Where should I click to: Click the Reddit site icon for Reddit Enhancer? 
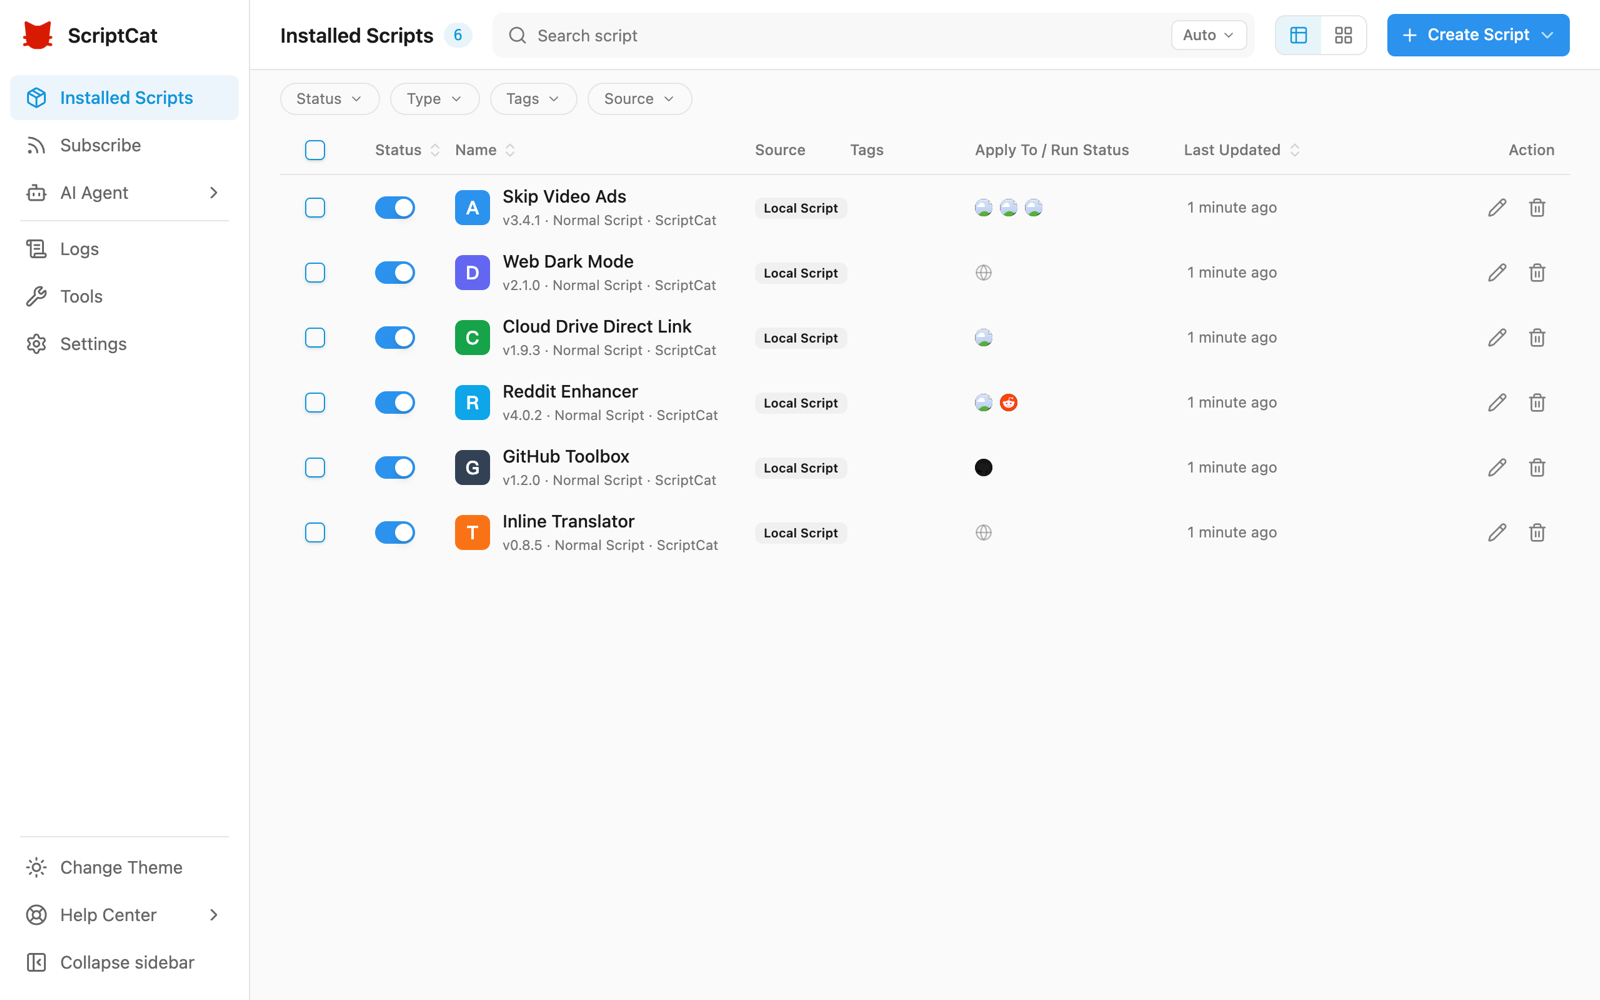point(1009,403)
